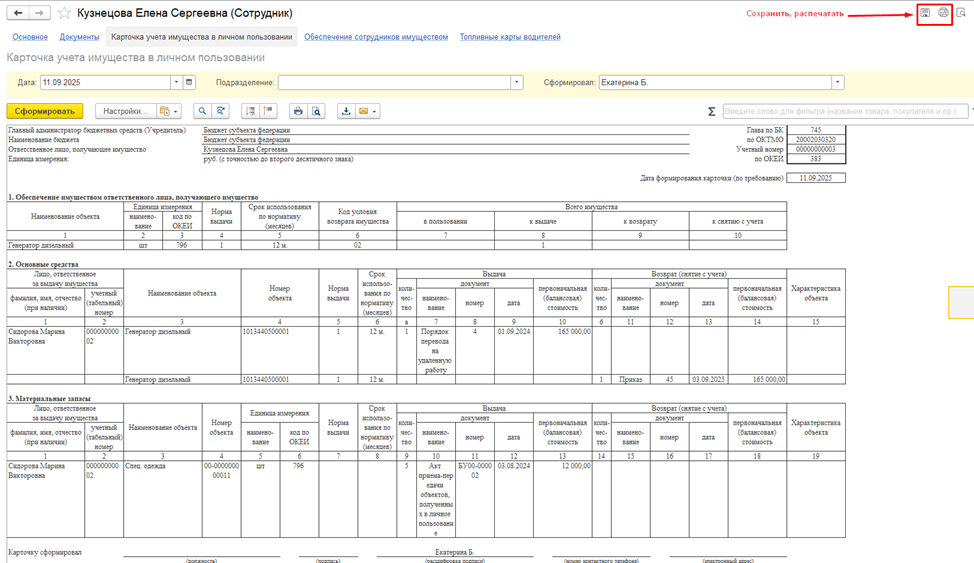Focus the filter word search field
The image size is (974, 563).
point(845,111)
